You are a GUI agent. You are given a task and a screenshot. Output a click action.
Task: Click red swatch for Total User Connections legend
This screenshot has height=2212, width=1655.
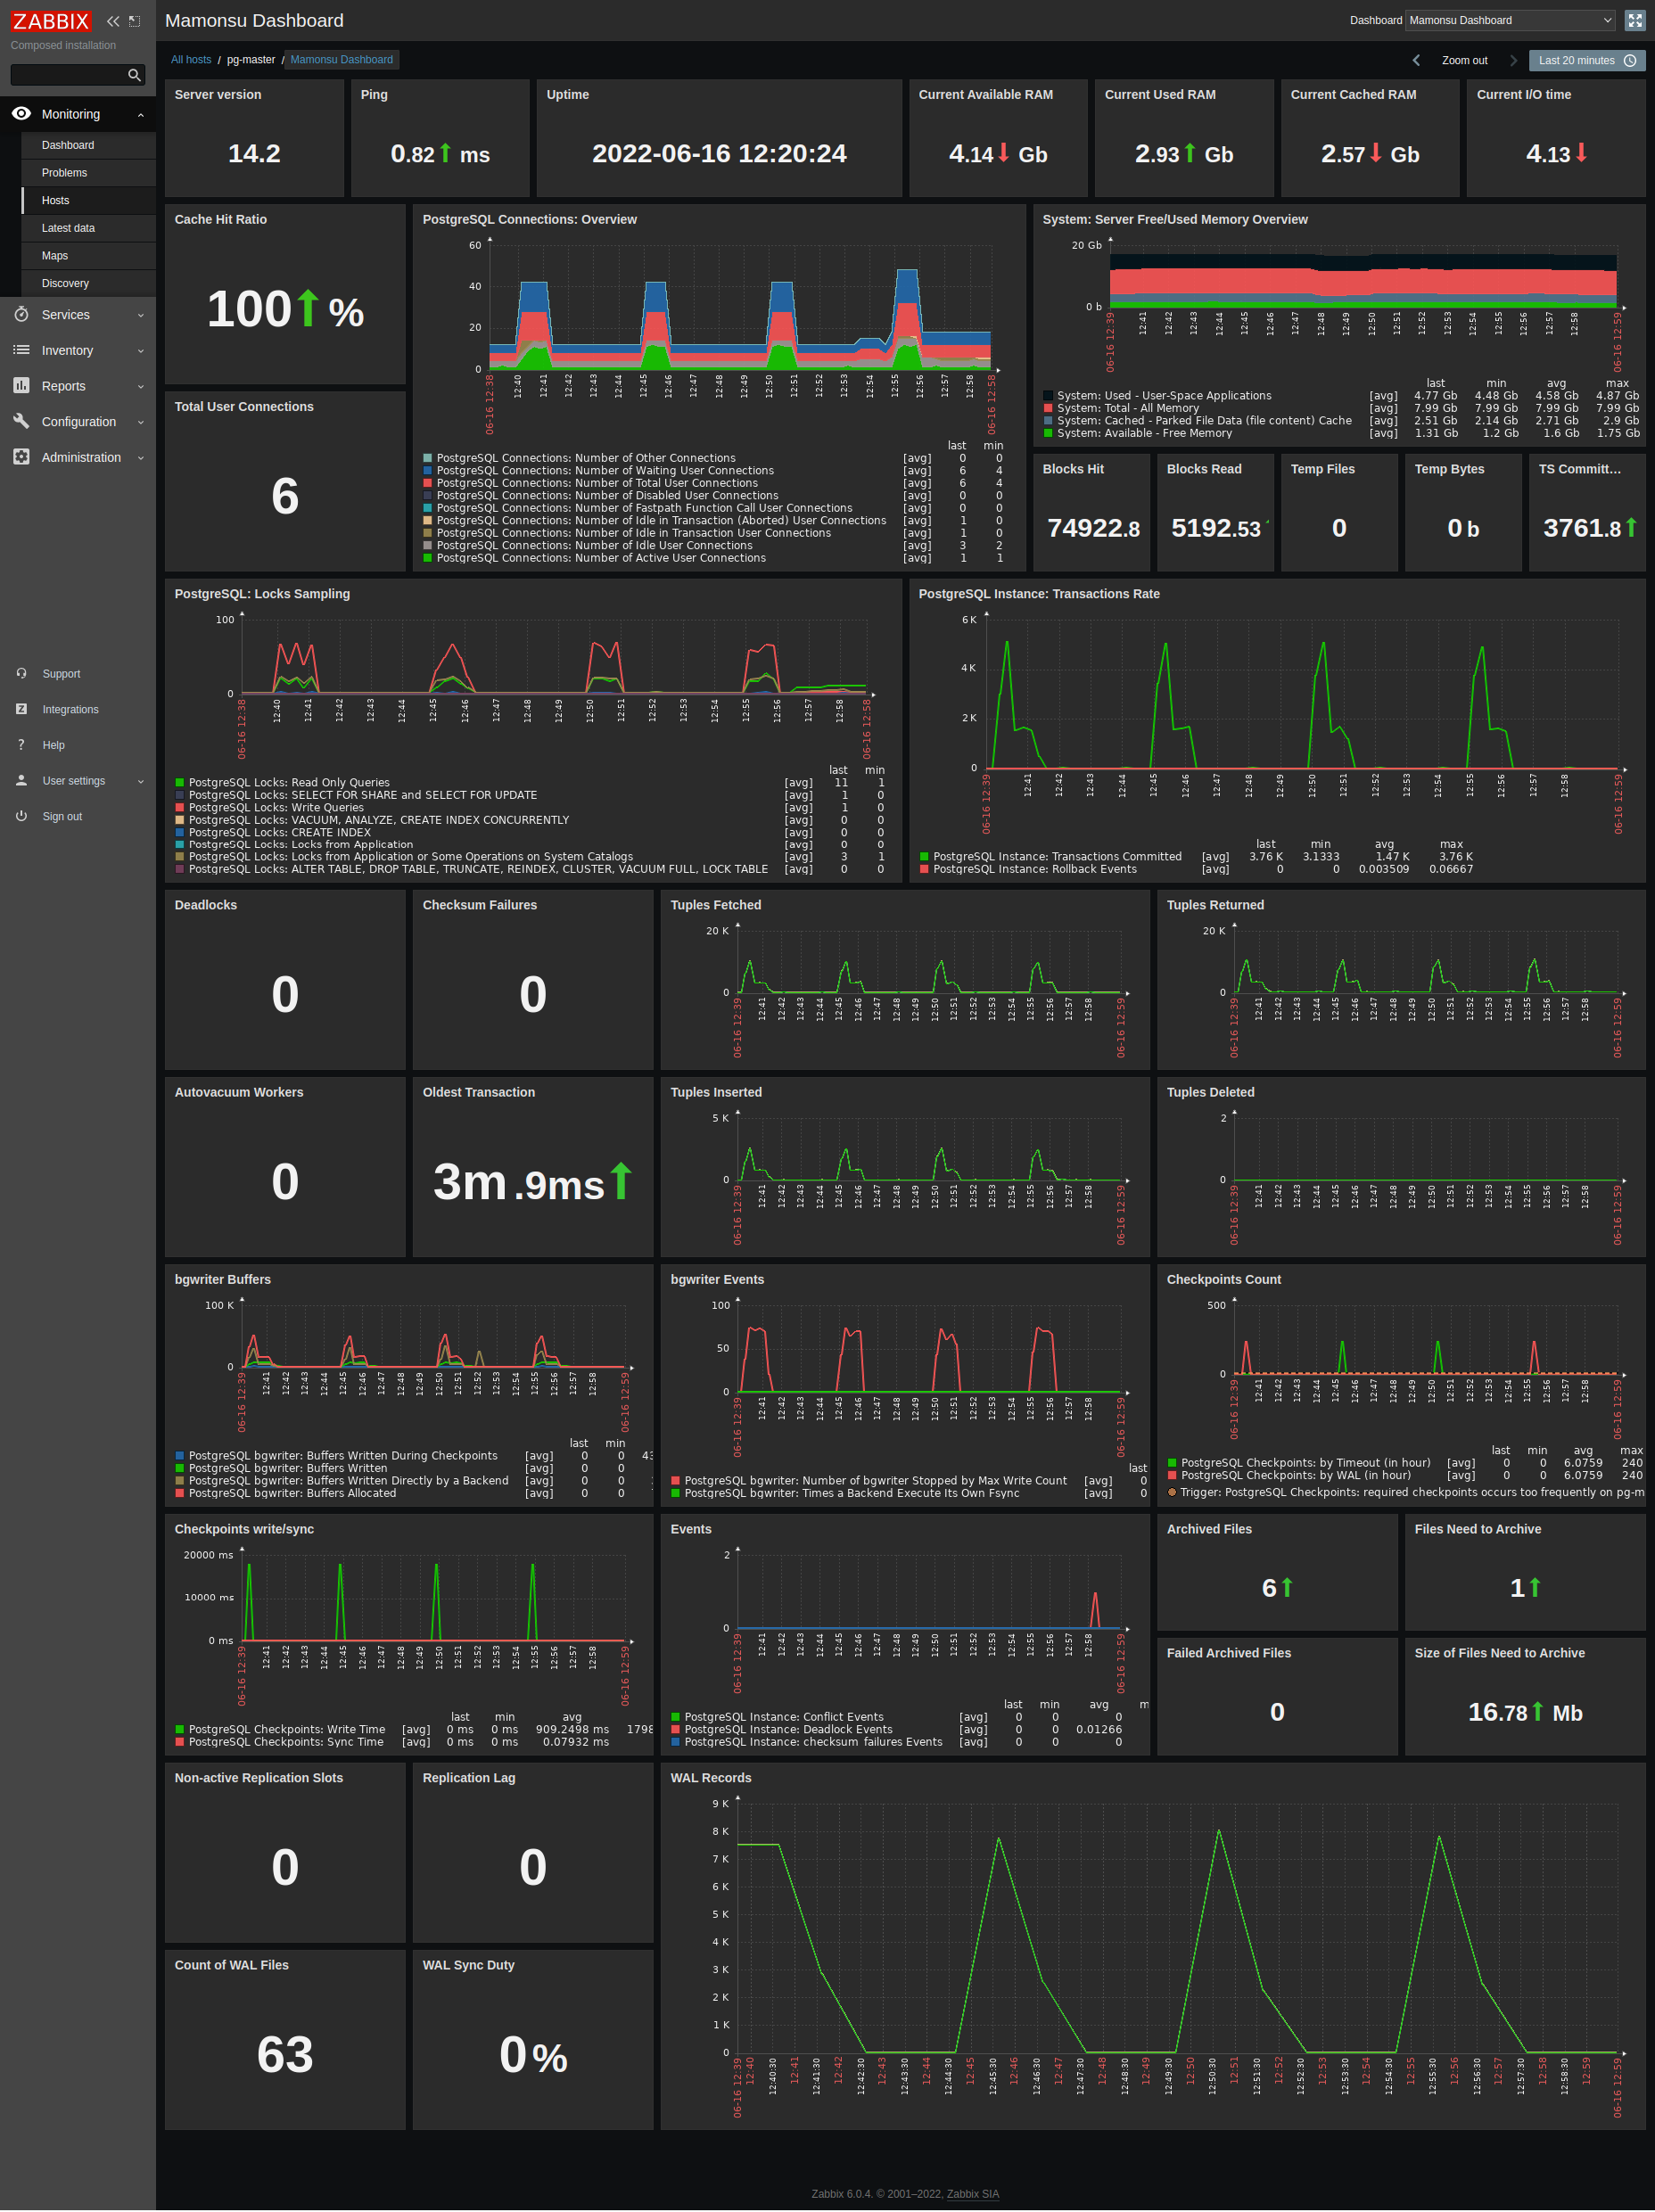coord(428,483)
